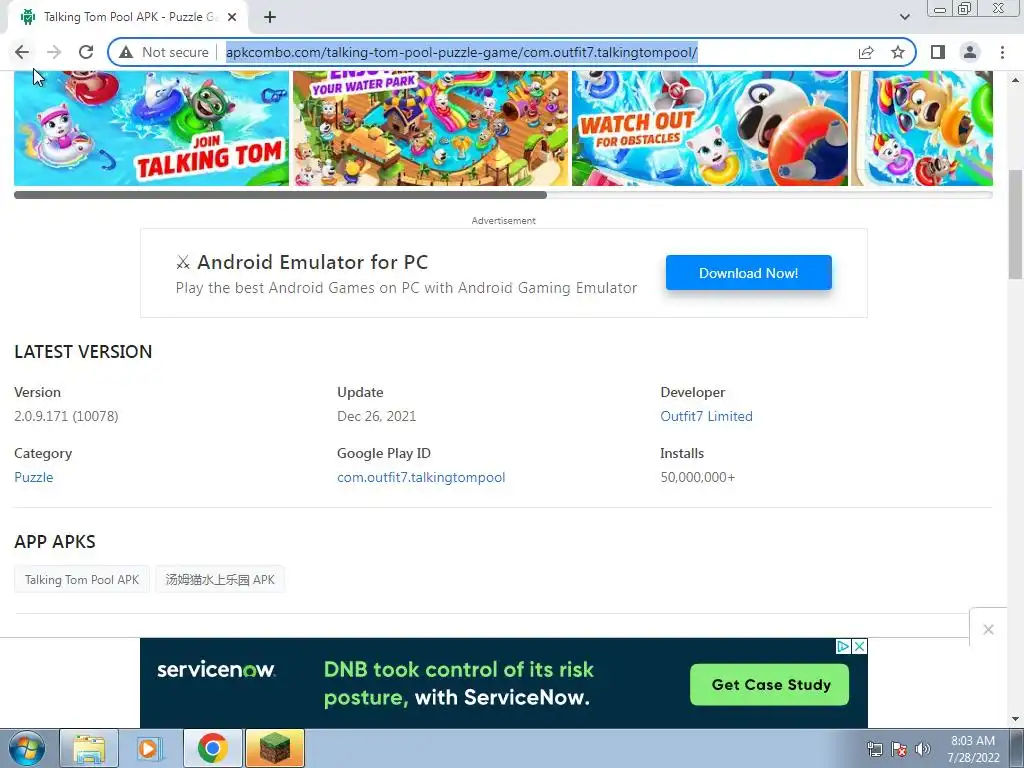Screen dimensions: 1024x768
Task: Click the AdChoices icon on ServiceNow ad
Action: click(x=843, y=647)
